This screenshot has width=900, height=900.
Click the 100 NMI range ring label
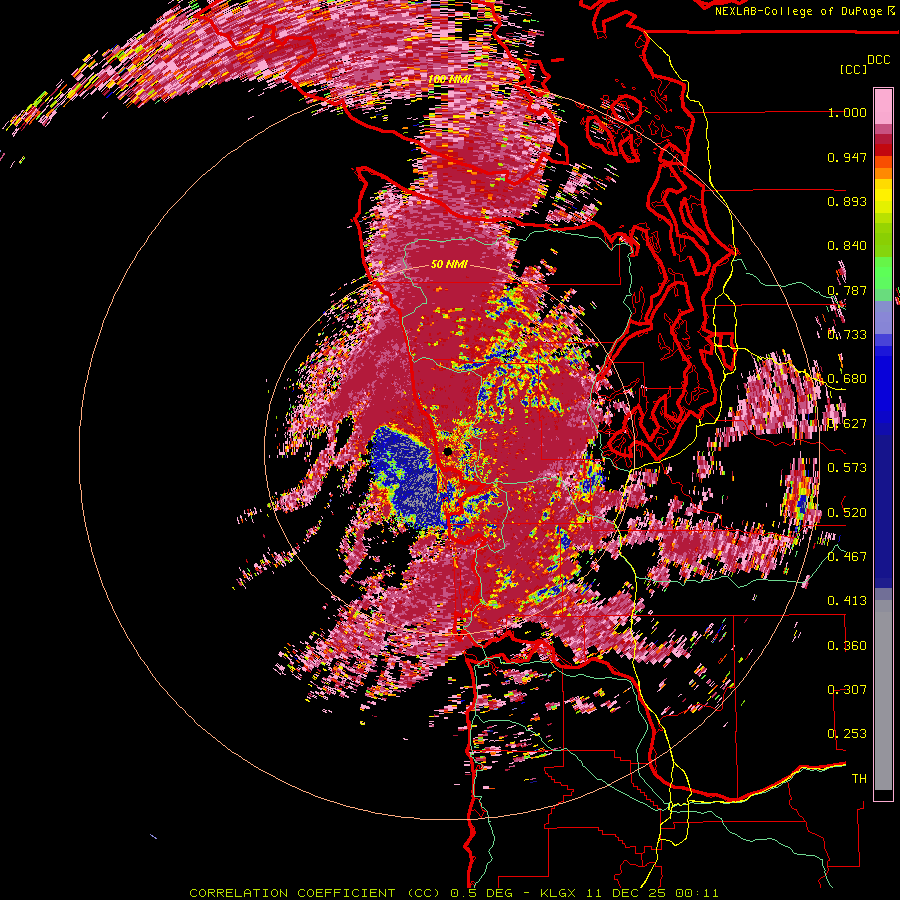[449, 79]
